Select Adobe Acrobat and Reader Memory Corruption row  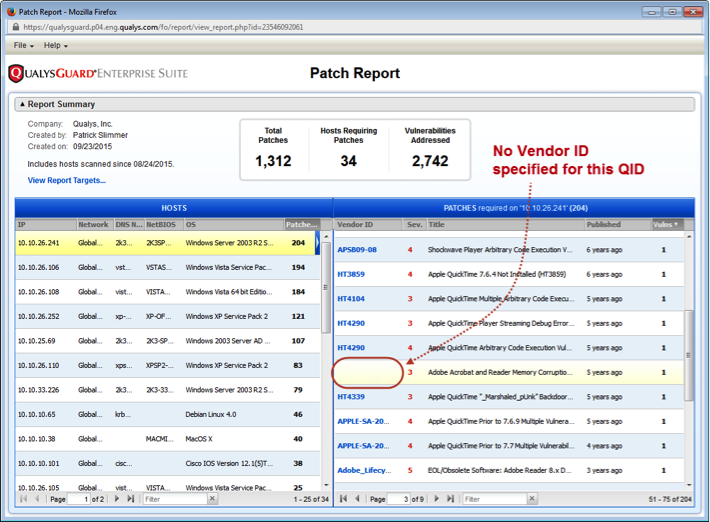[509, 373]
